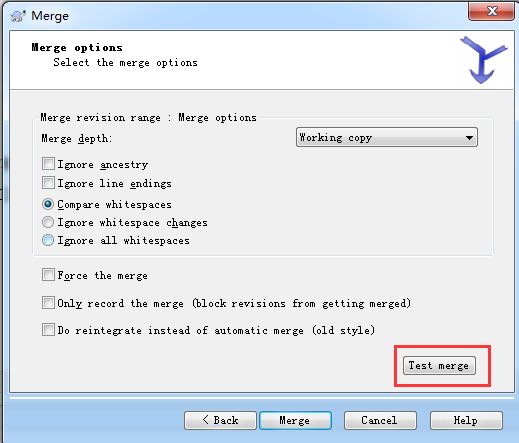Open Help for merge options
Screen dimensions: 519x443
[466, 420]
